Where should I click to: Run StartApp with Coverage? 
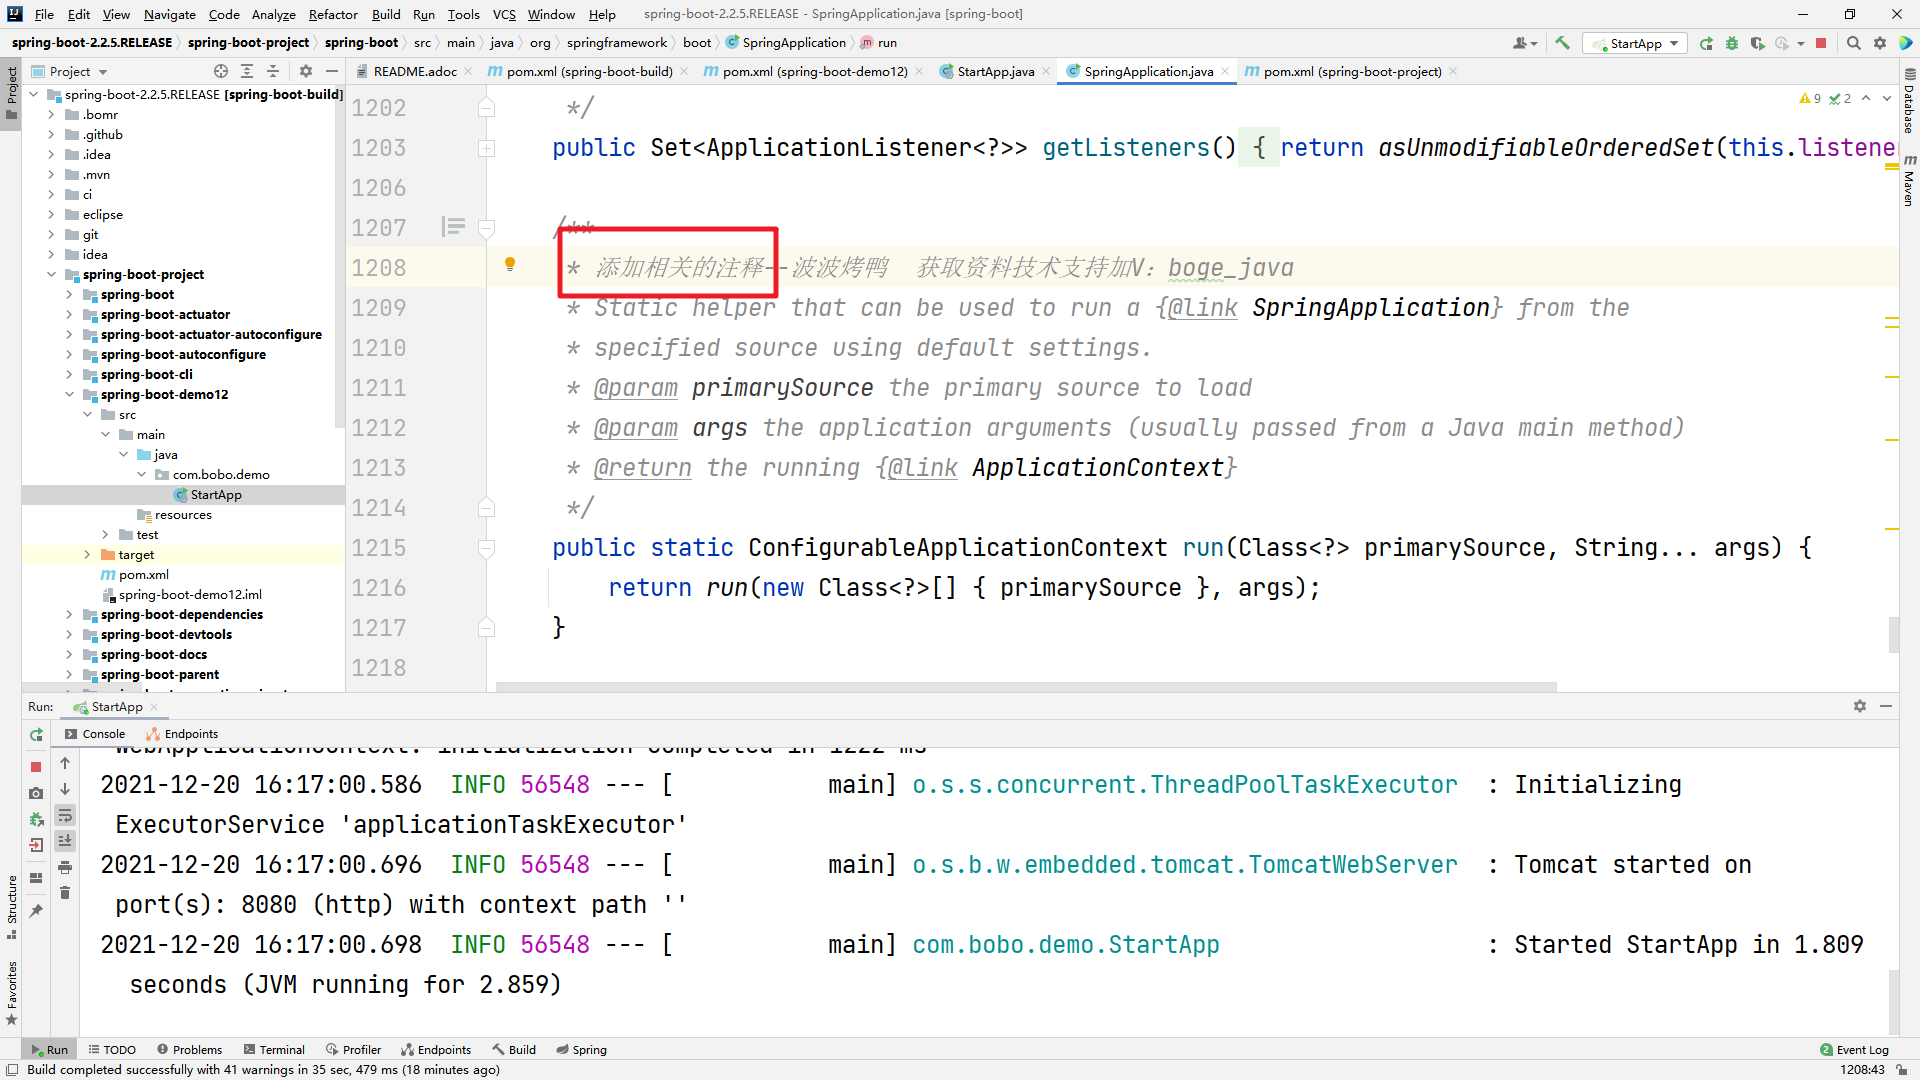1757,43
